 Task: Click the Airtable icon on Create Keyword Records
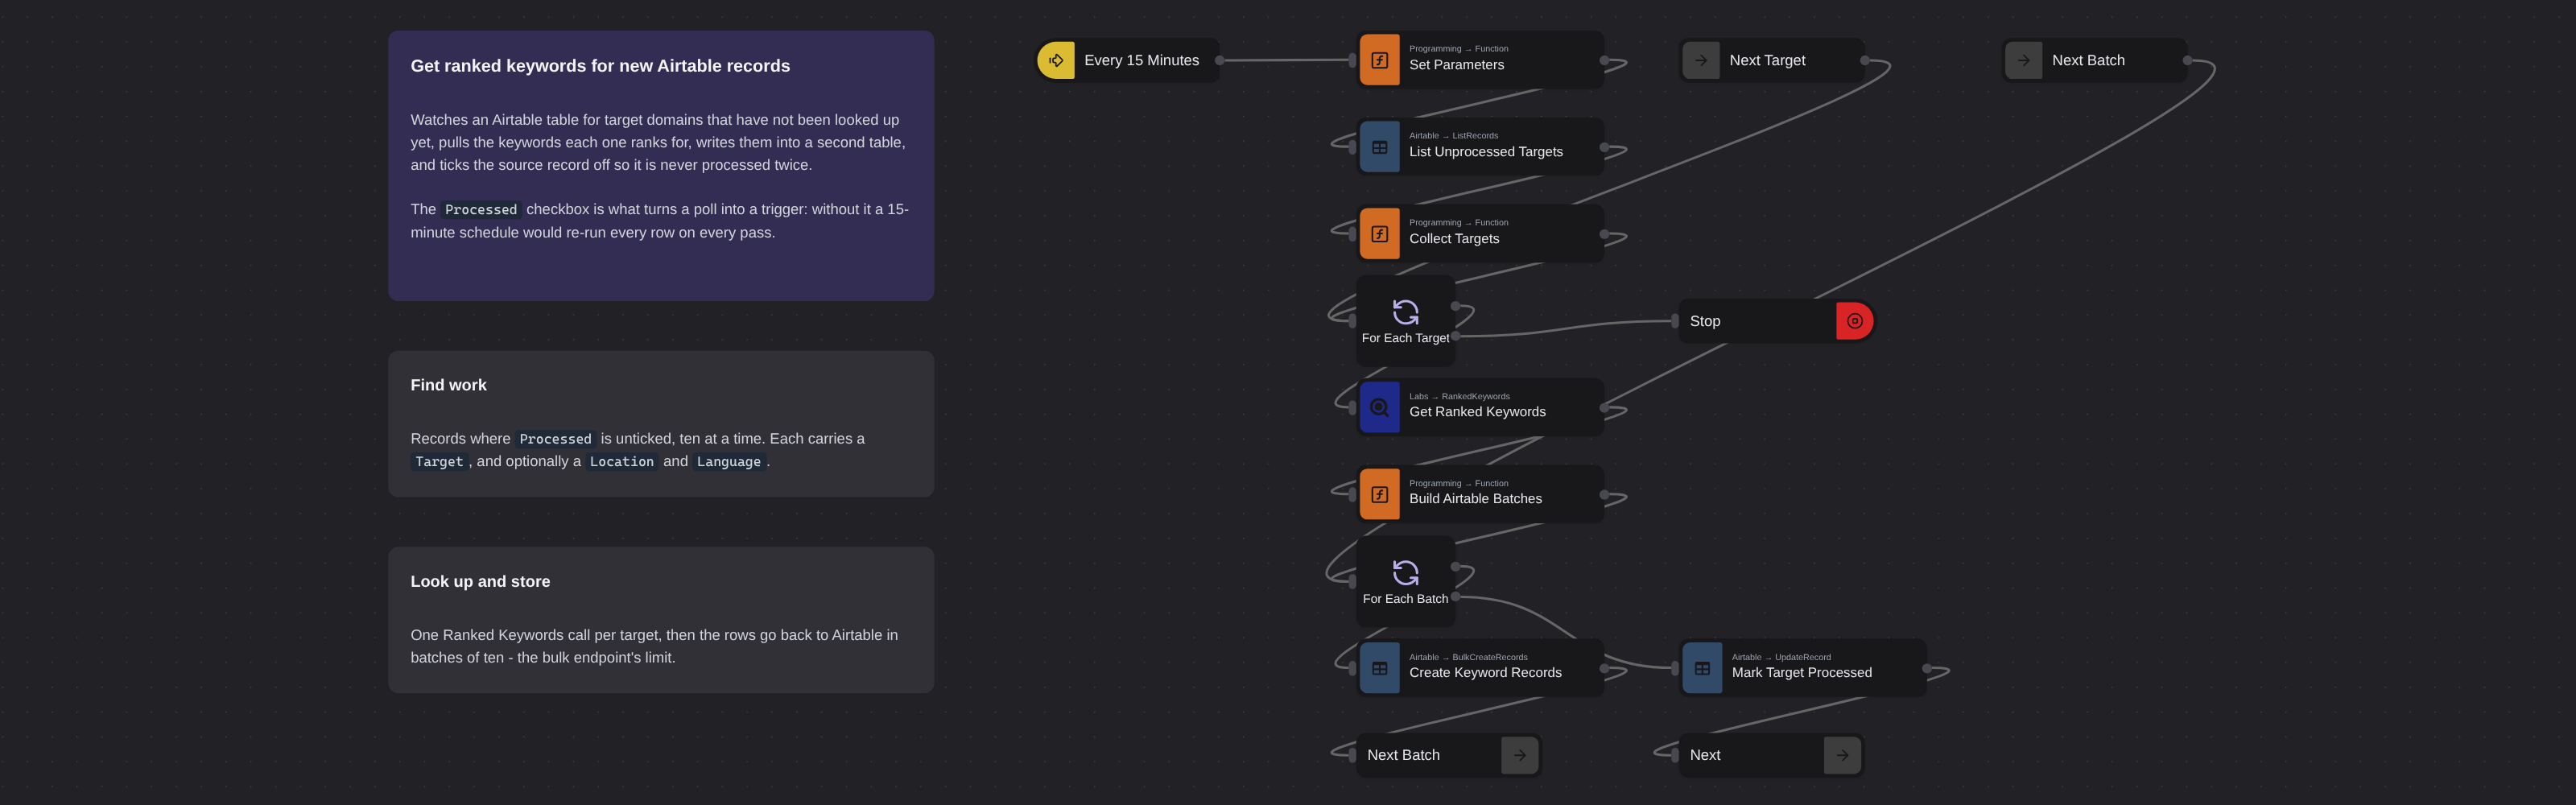pos(1379,668)
